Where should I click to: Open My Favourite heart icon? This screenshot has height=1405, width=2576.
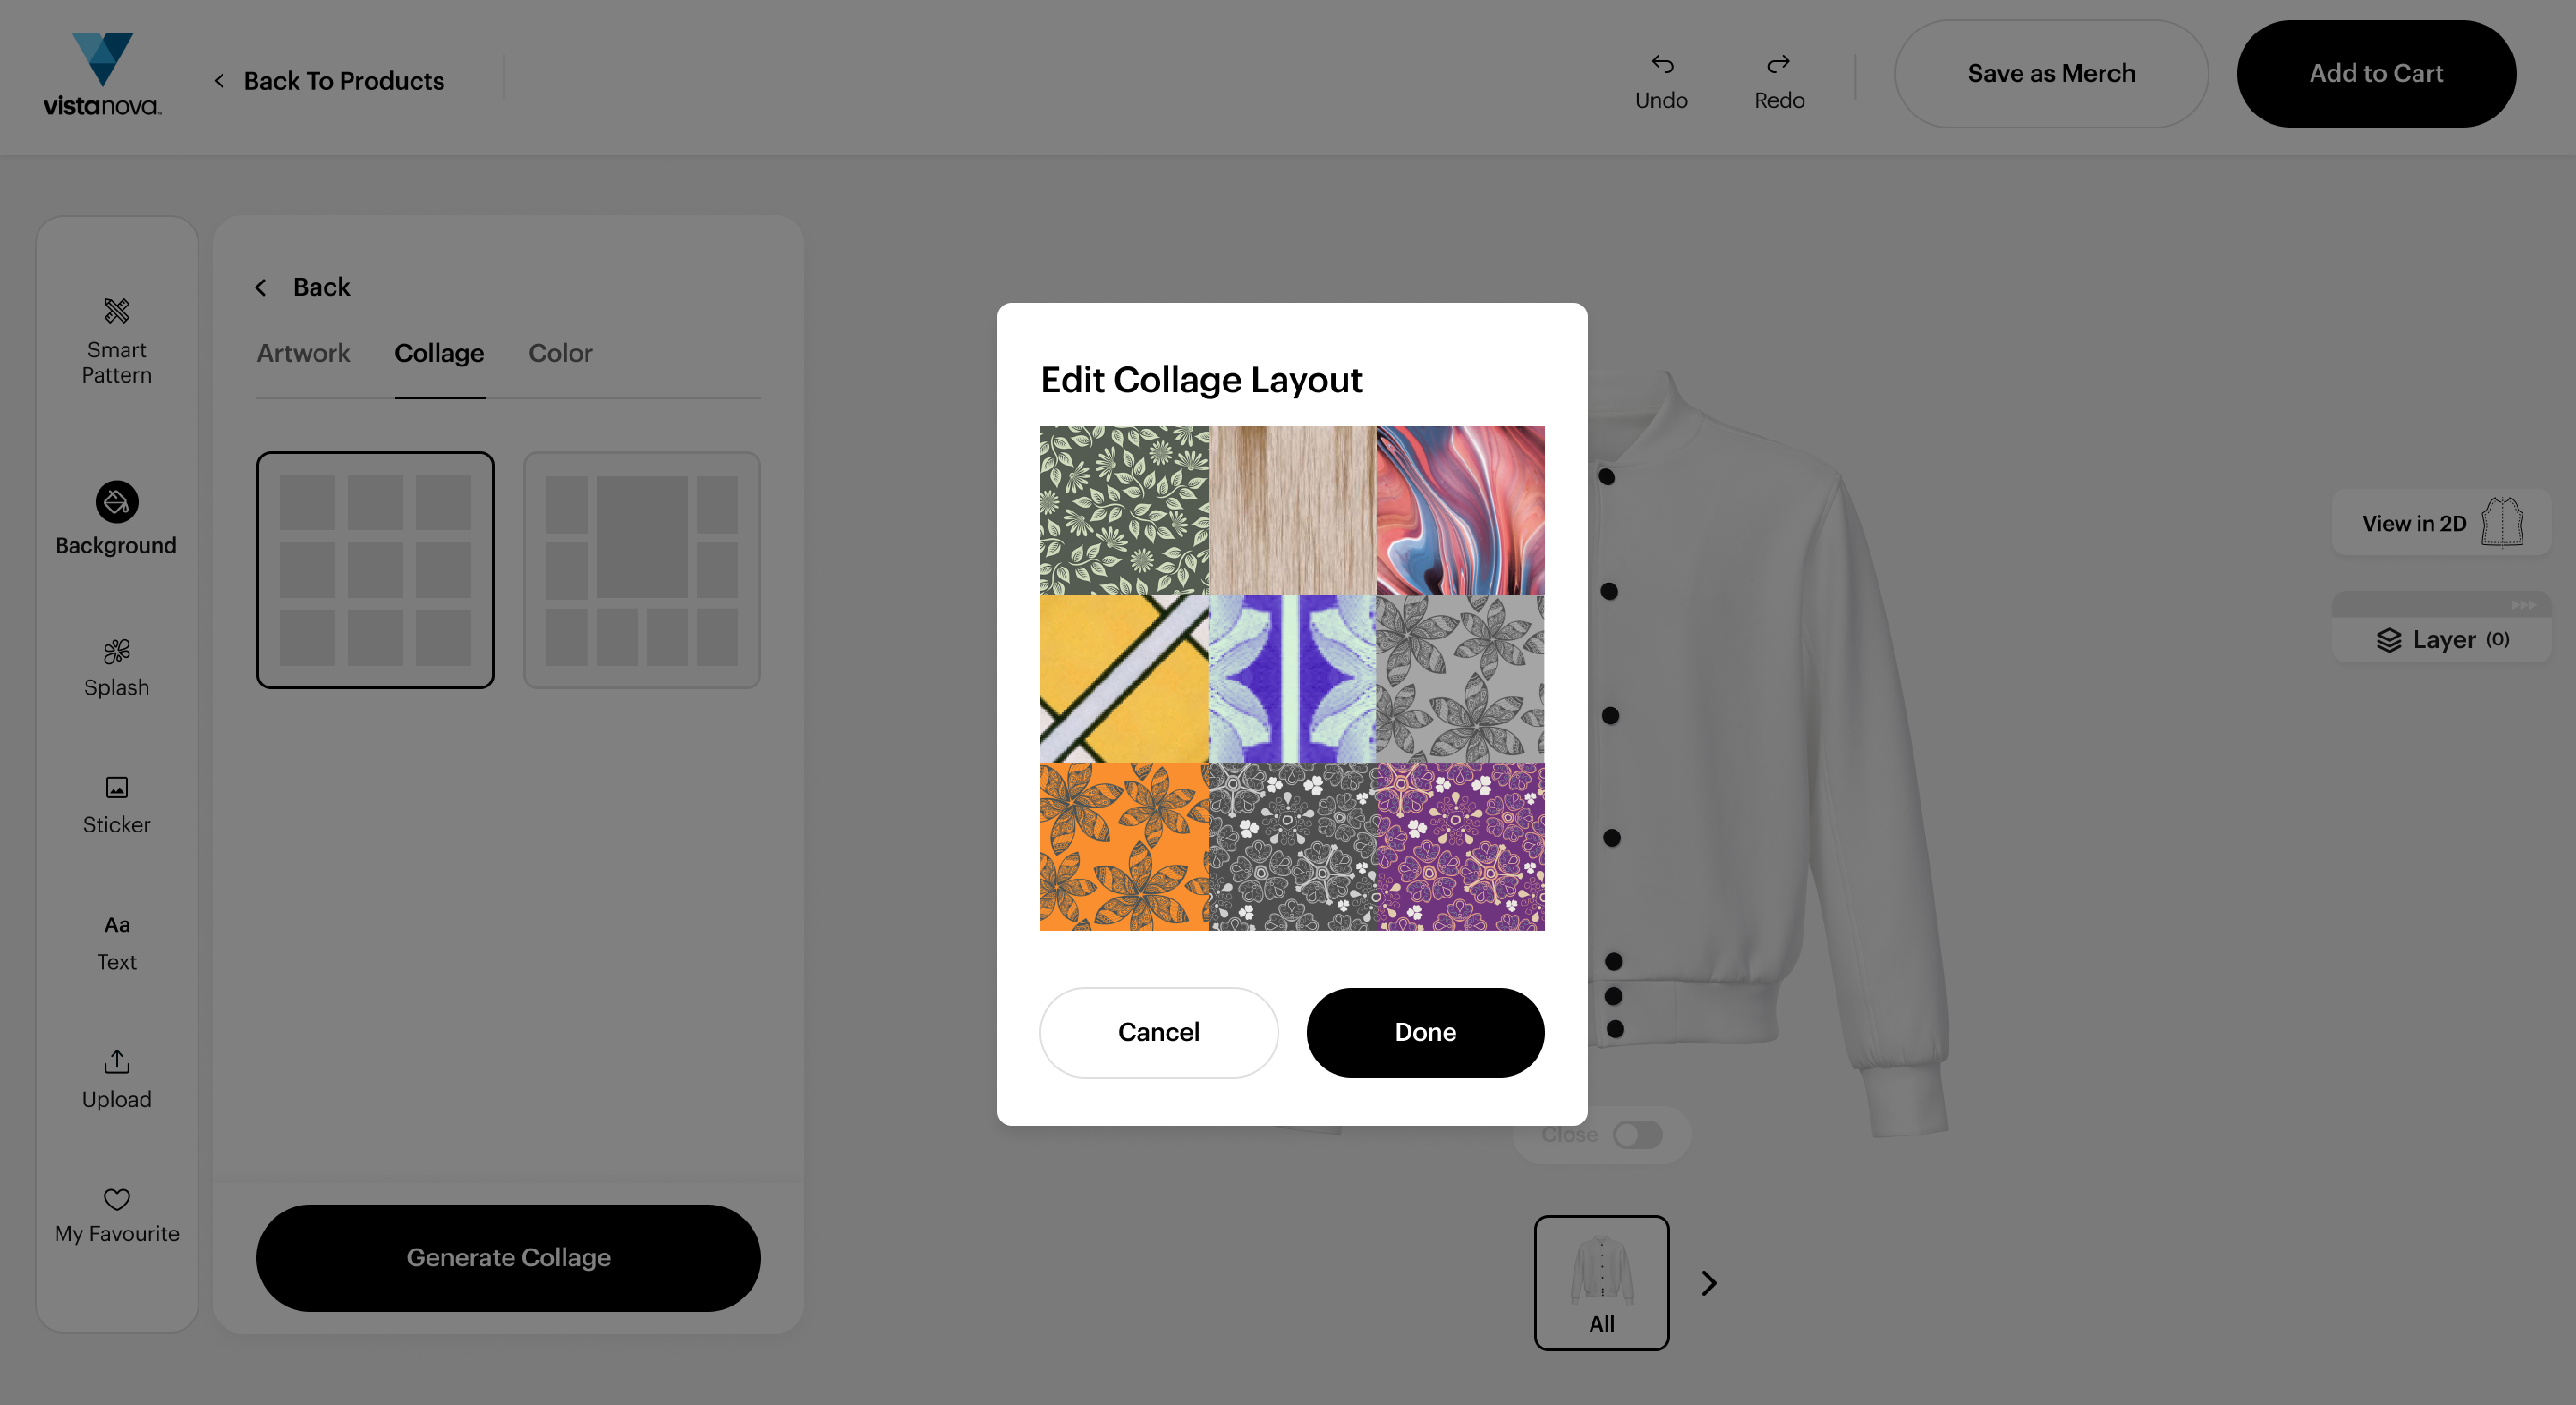(116, 1198)
